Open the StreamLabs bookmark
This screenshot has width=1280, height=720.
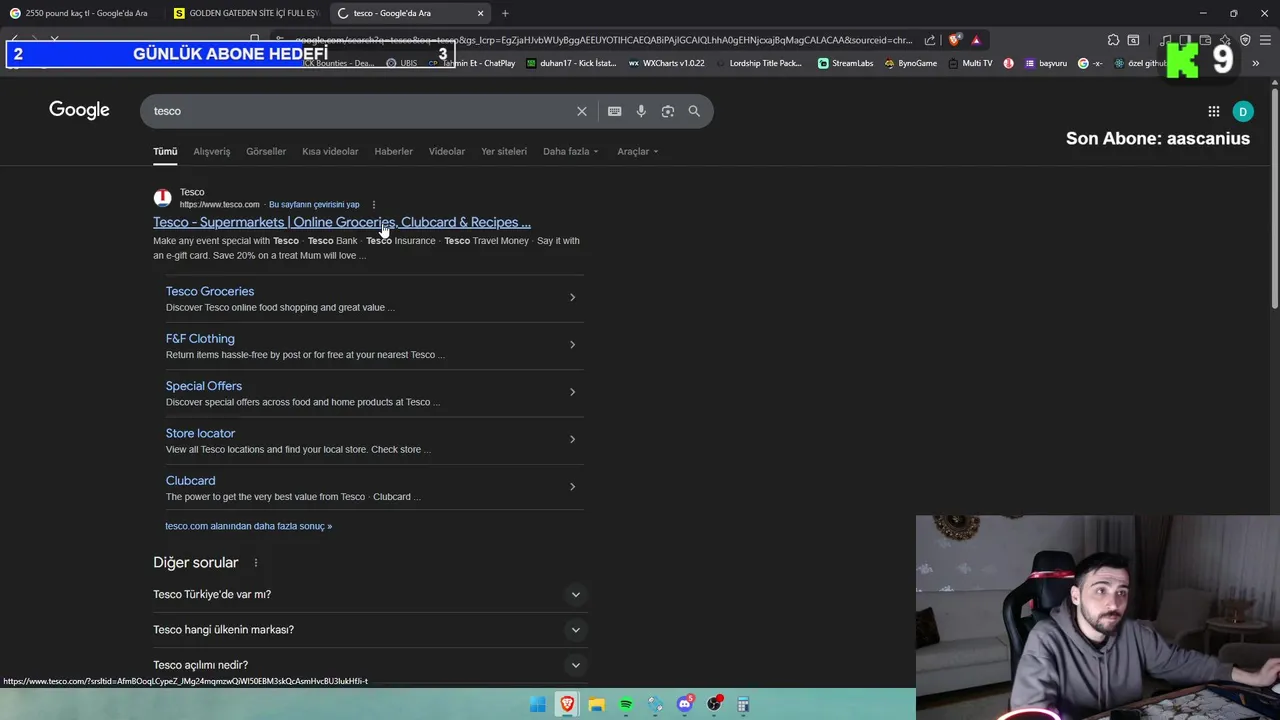point(845,63)
